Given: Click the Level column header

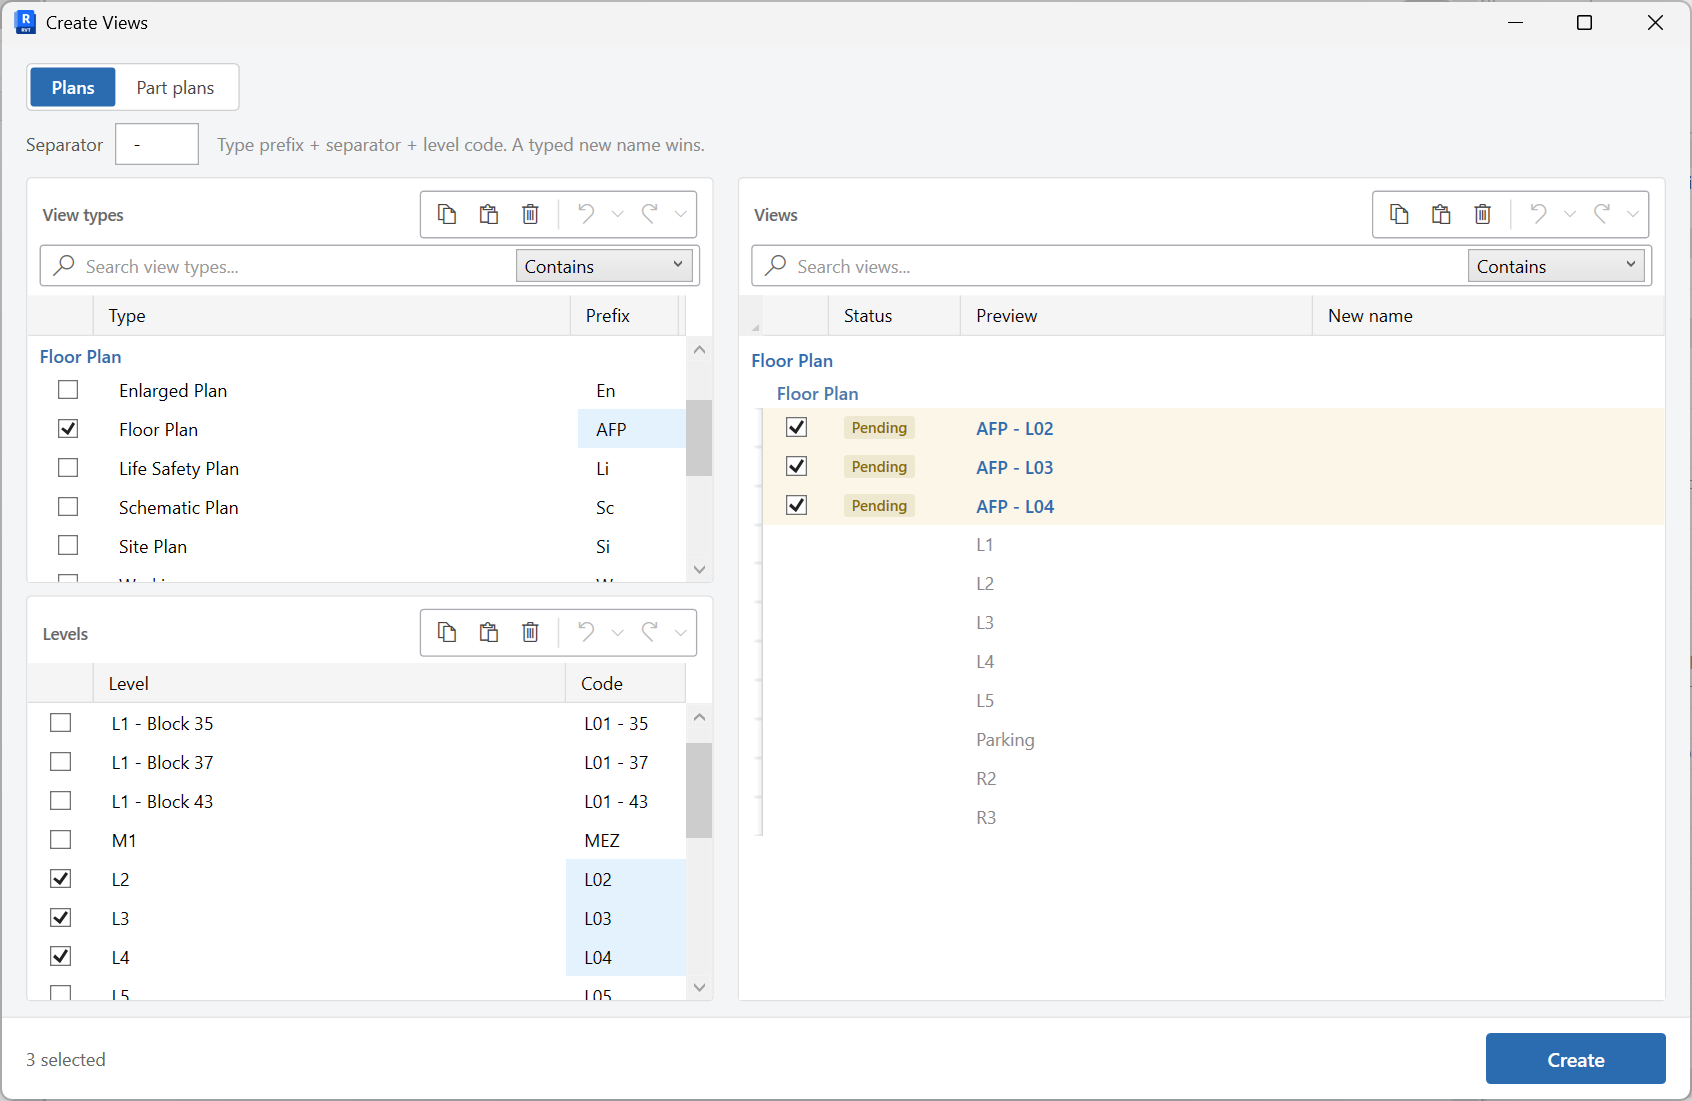Looking at the screenshot, I should point(329,684).
